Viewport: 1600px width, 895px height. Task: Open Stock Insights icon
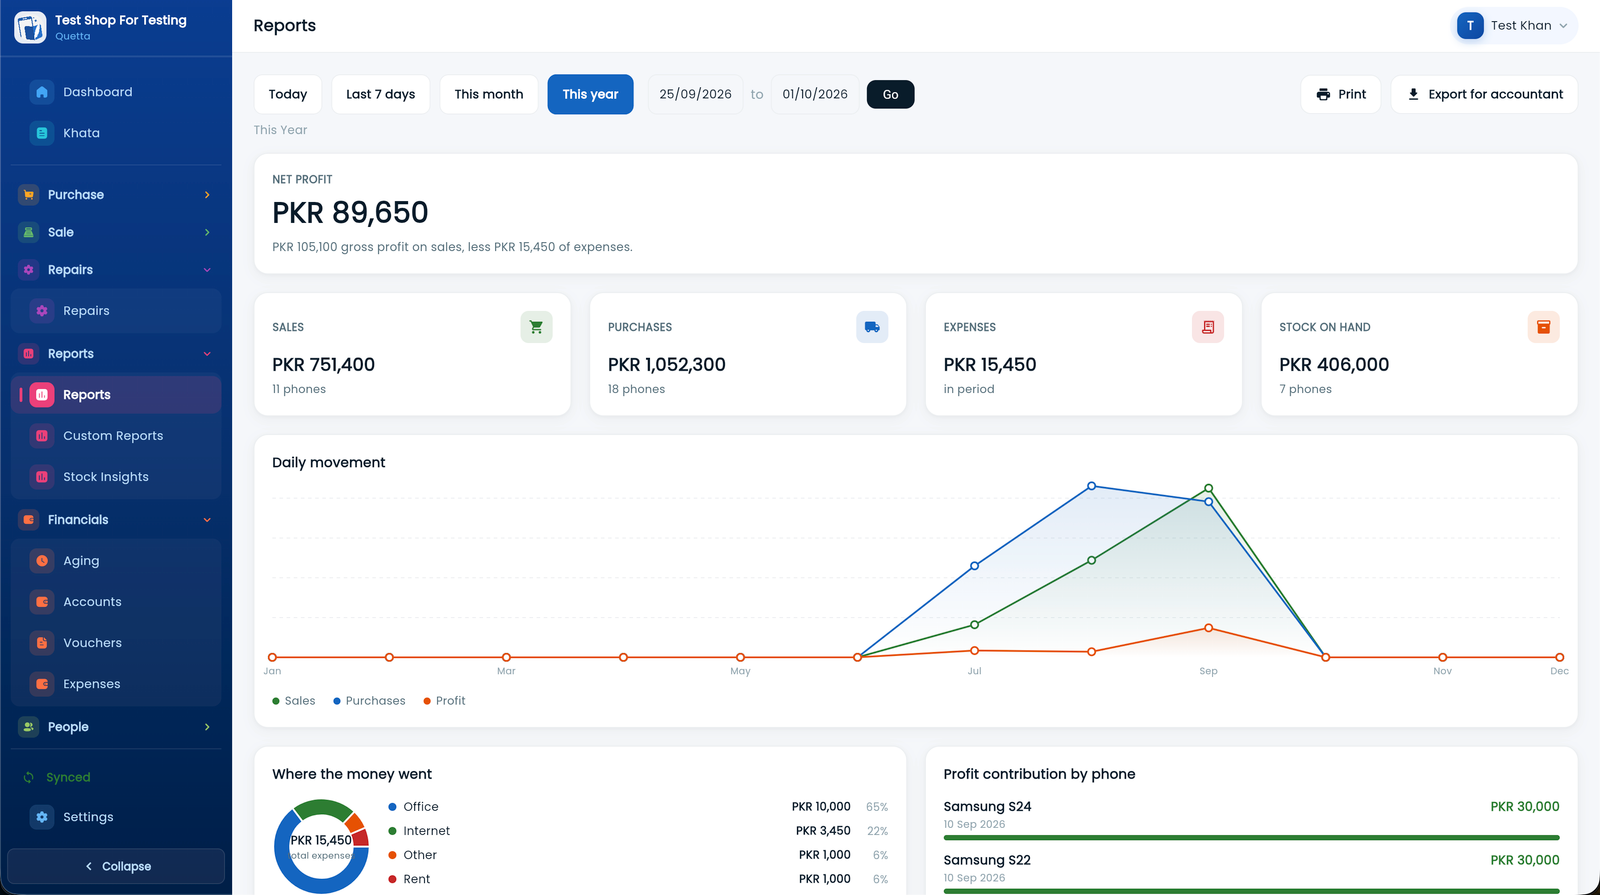[x=42, y=477]
